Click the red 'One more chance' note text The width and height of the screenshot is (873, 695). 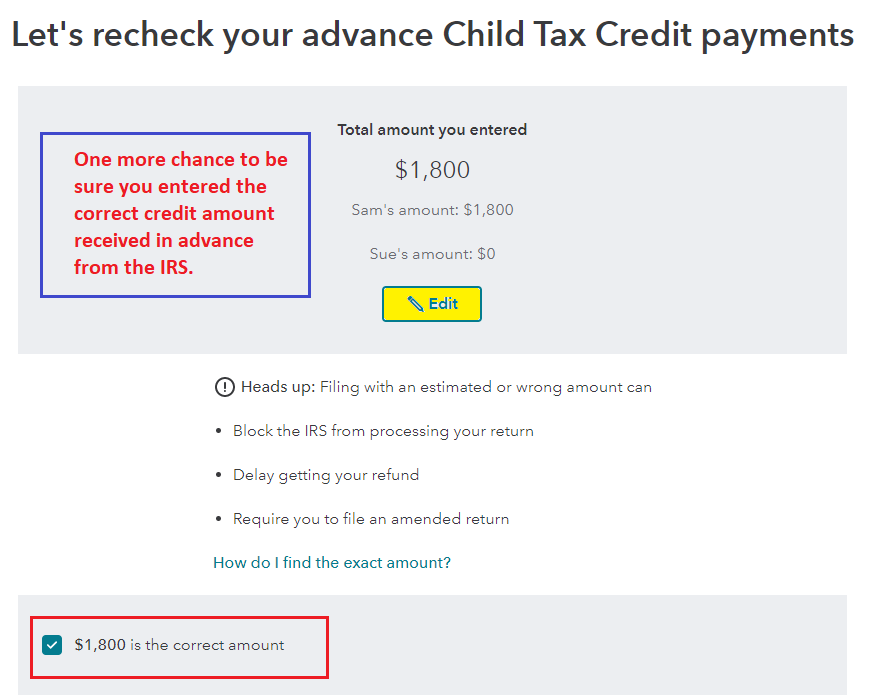[180, 213]
